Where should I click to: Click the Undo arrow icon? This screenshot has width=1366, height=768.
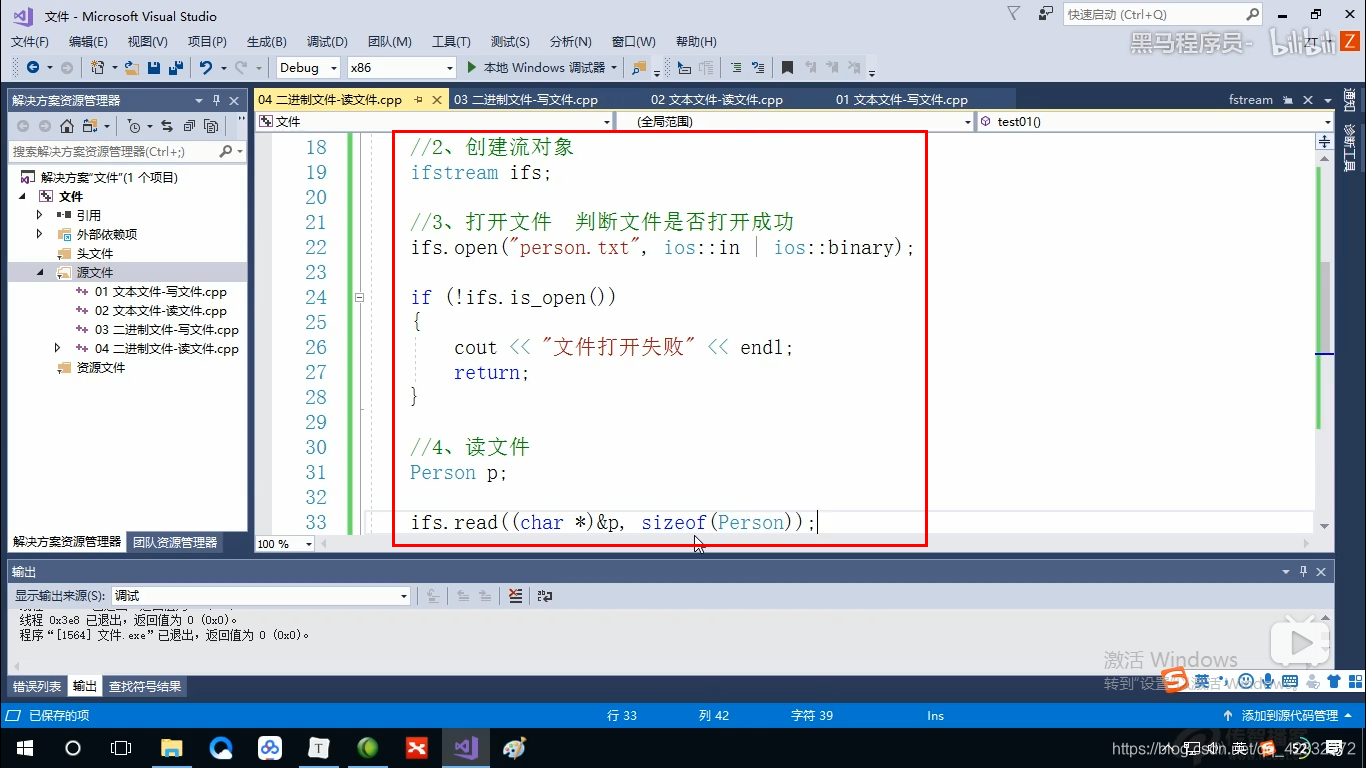[206, 67]
